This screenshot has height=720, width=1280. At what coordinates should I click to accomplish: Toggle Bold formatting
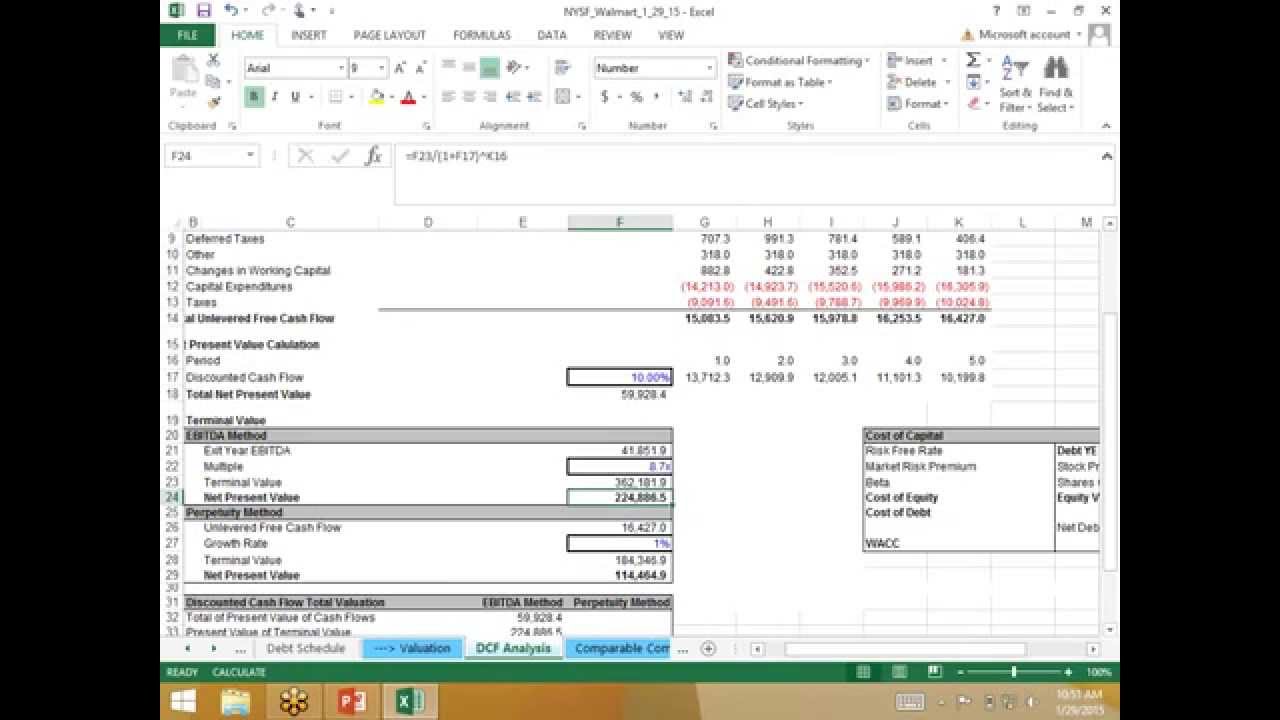tap(255, 97)
